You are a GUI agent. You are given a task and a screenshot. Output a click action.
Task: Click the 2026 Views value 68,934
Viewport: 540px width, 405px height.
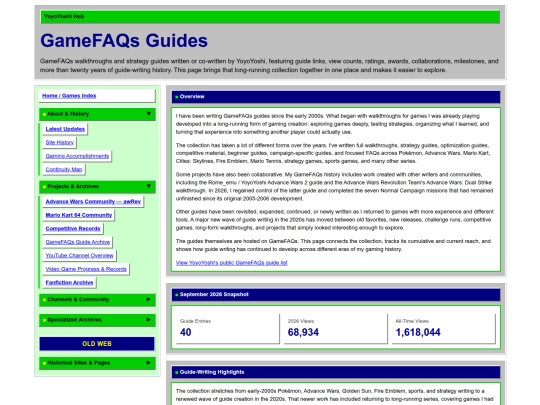pyautogui.click(x=303, y=332)
